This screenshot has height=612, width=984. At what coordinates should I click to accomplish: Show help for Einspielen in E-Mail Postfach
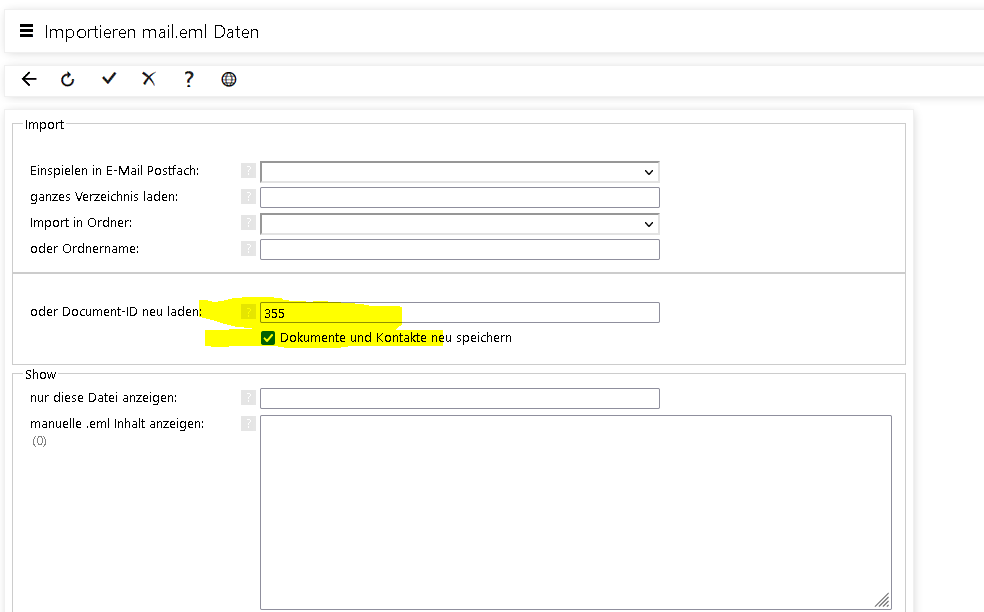coord(248,171)
